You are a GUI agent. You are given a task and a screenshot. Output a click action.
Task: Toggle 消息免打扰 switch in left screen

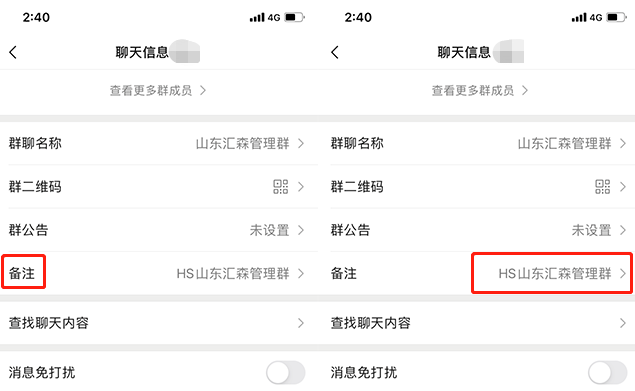(x=286, y=372)
